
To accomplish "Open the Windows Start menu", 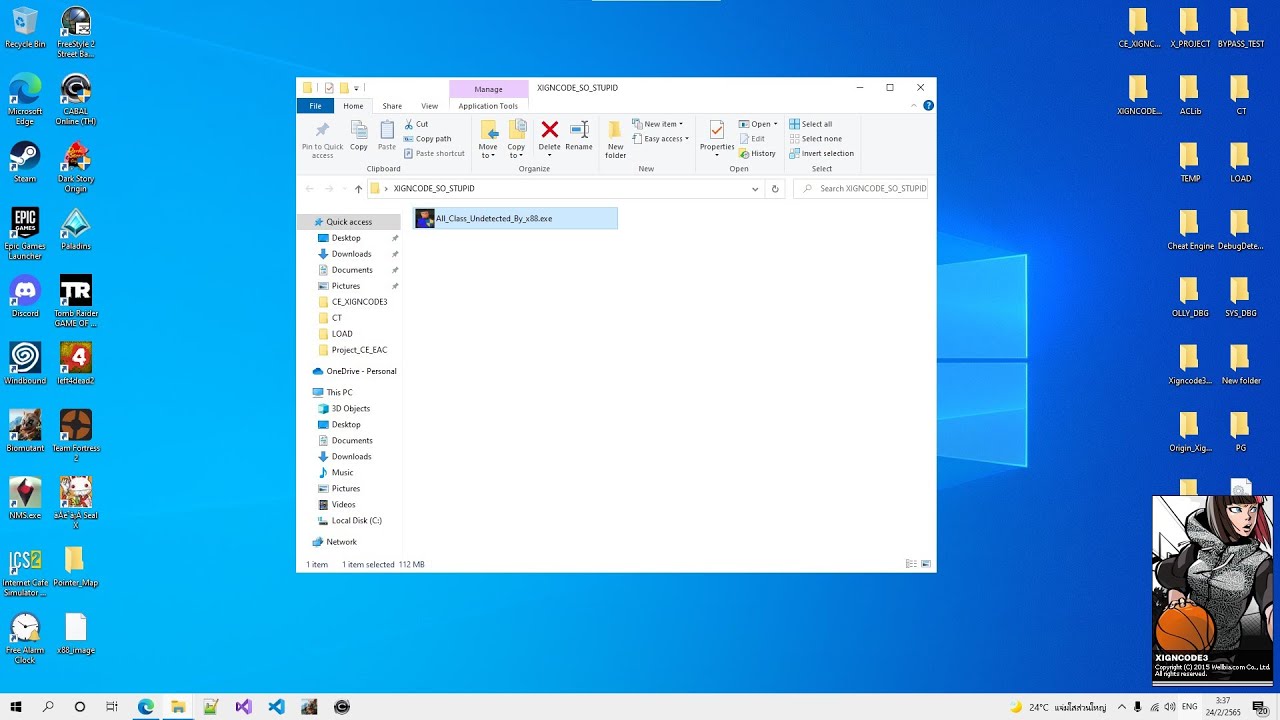I will point(16,707).
